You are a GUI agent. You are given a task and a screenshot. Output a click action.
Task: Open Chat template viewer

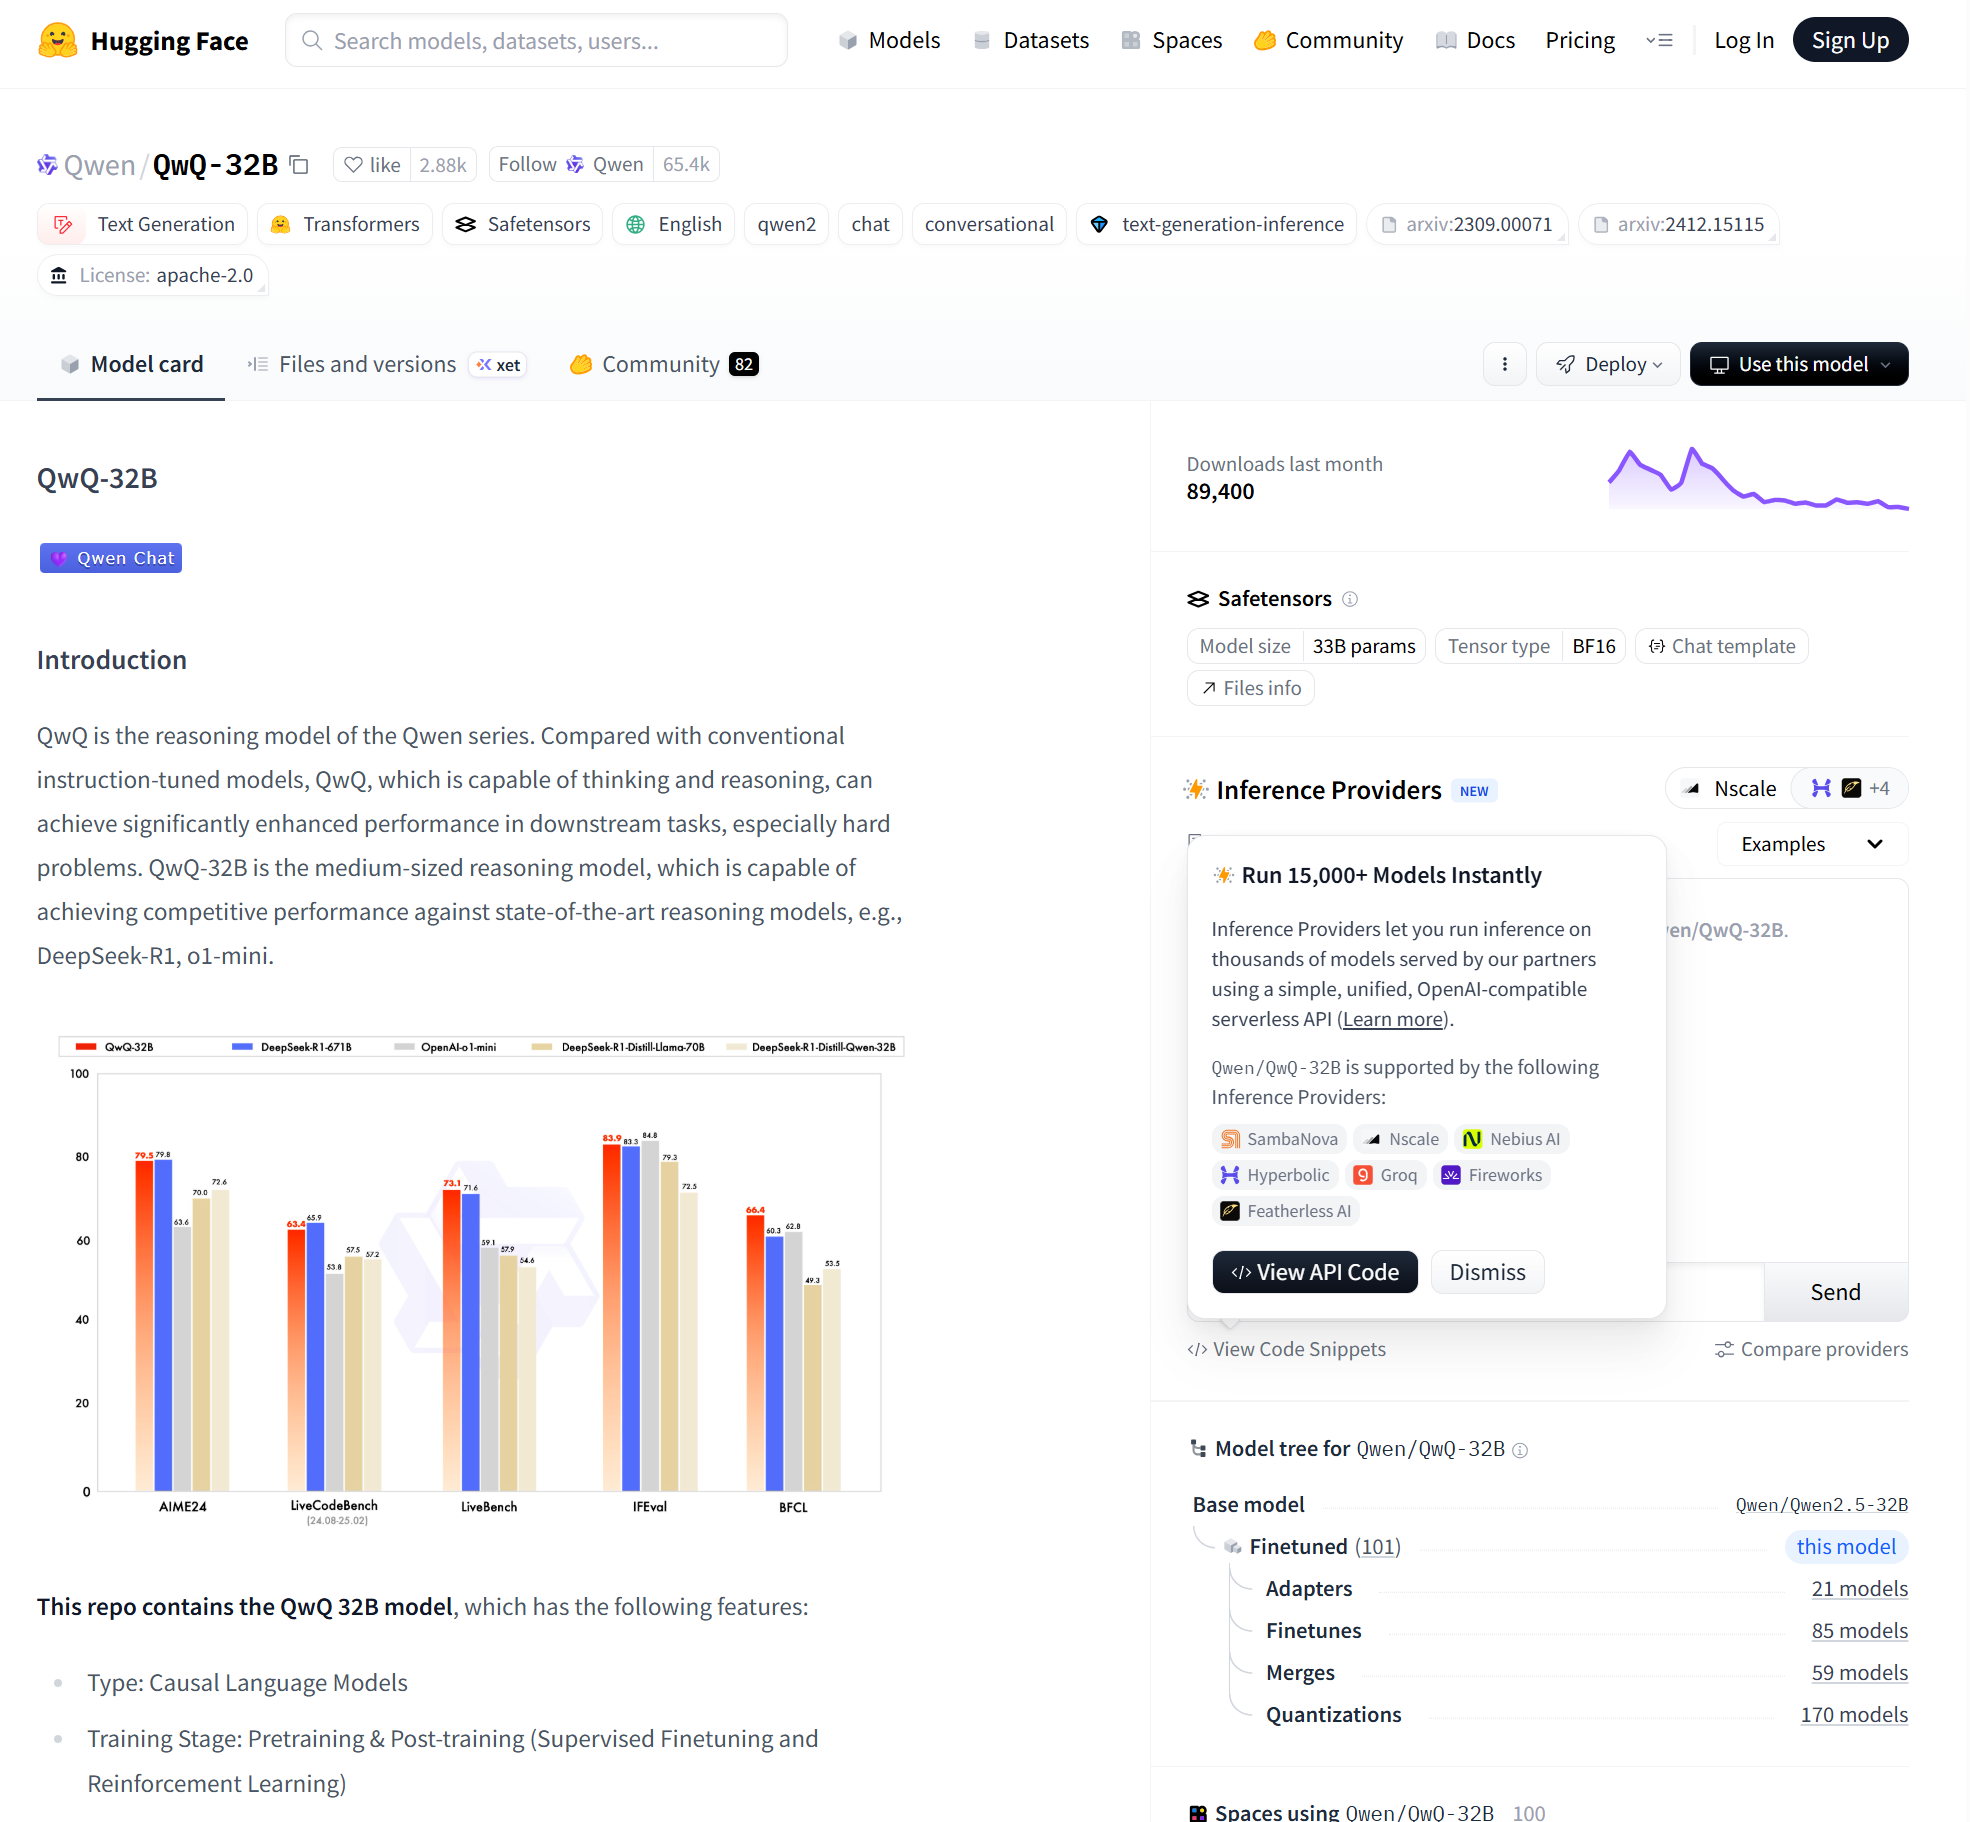coord(1721,646)
